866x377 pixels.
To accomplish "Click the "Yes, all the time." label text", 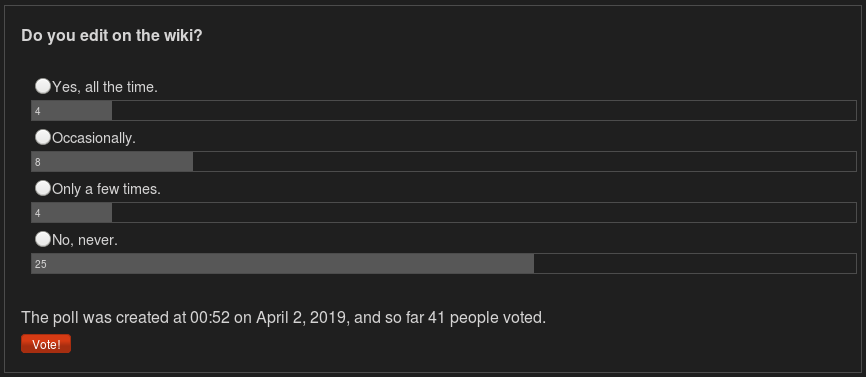I will pos(105,87).
